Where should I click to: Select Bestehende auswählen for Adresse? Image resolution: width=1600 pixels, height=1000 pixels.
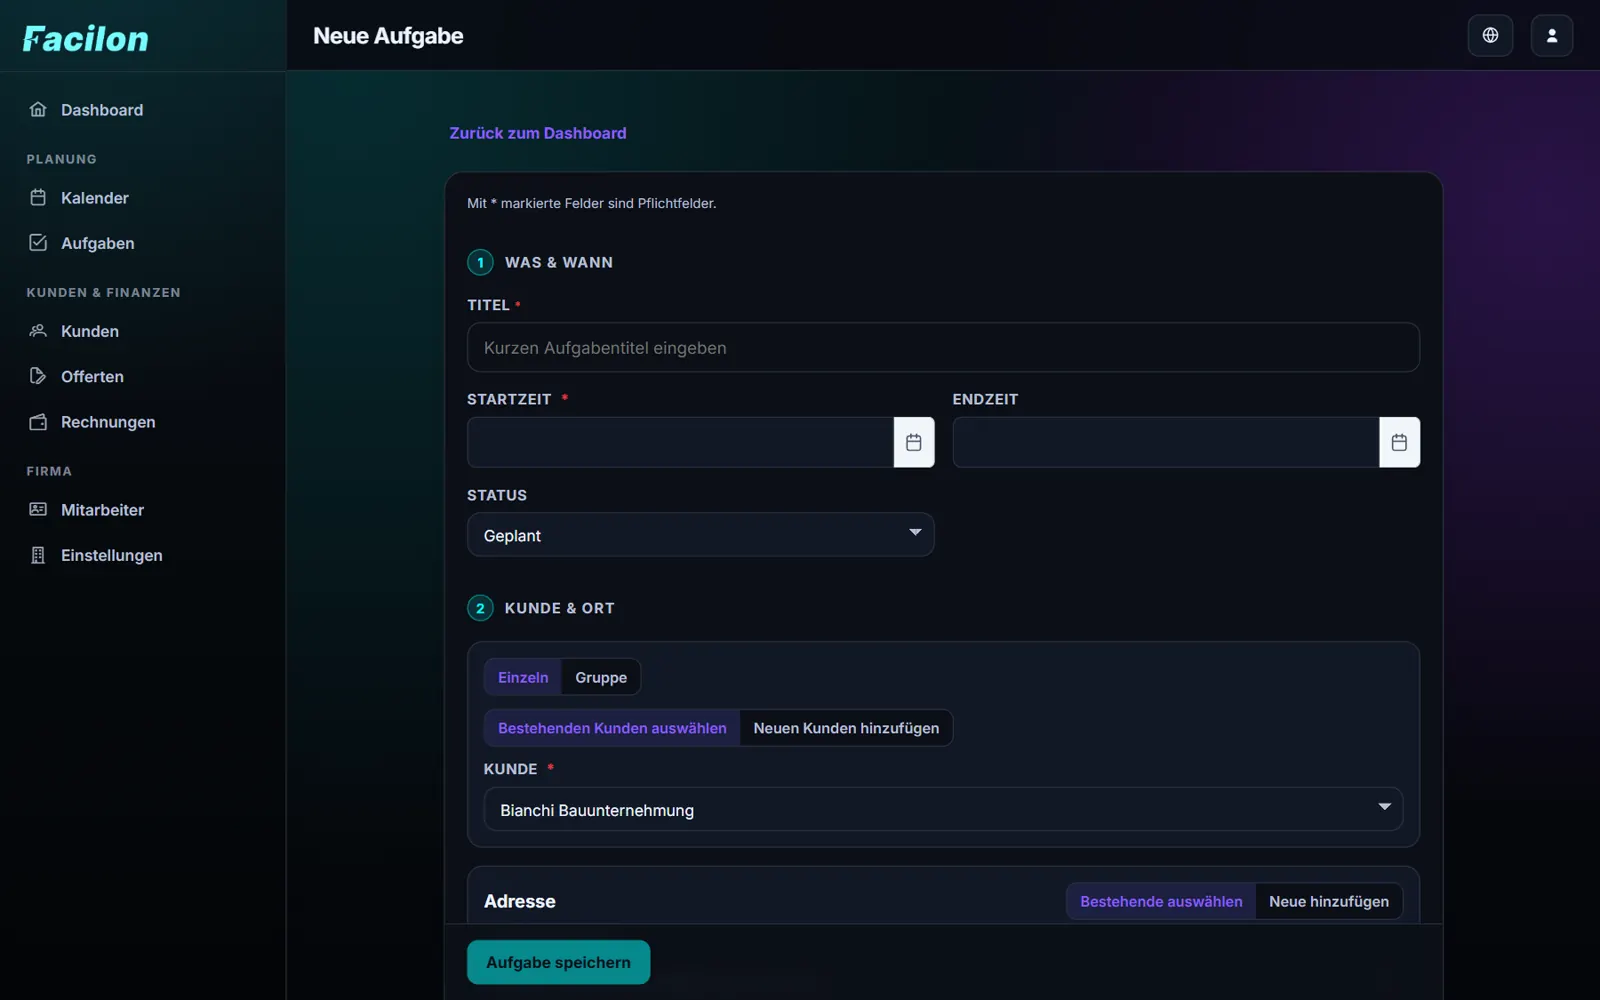(x=1161, y=901)
